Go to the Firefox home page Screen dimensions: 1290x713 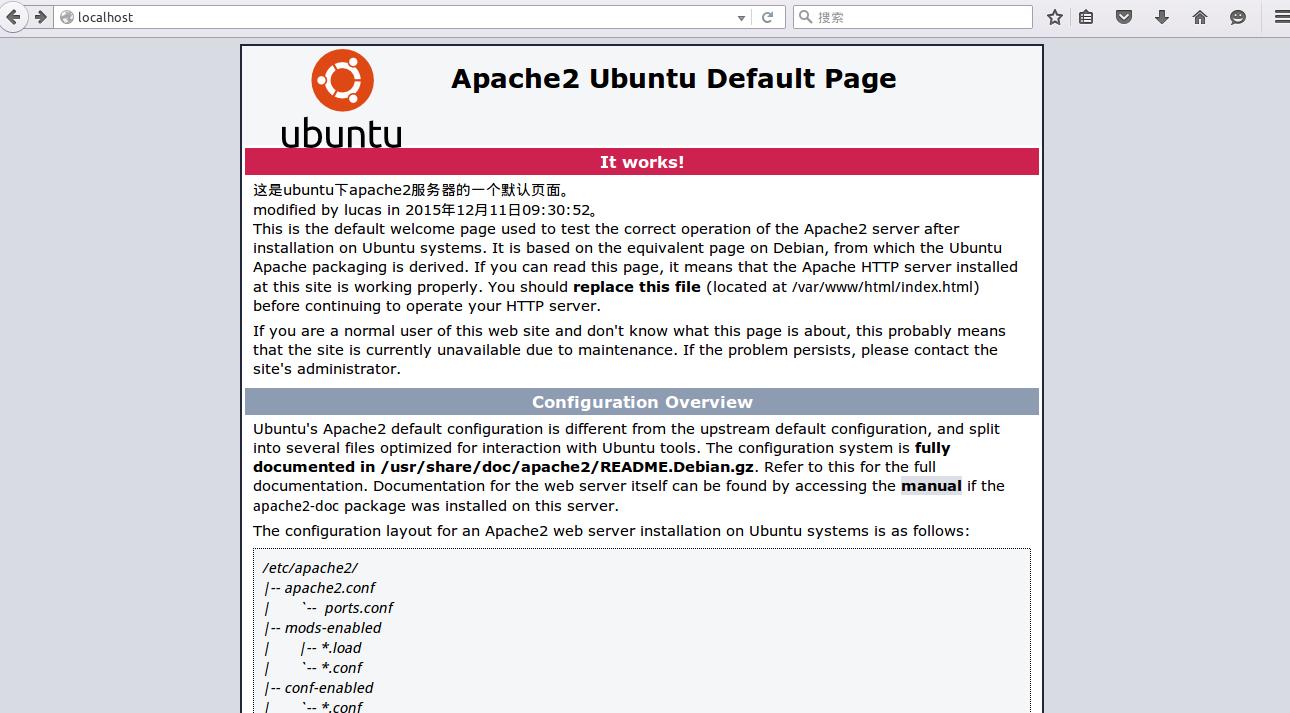pyautogui.click(x=1200, y=17)
